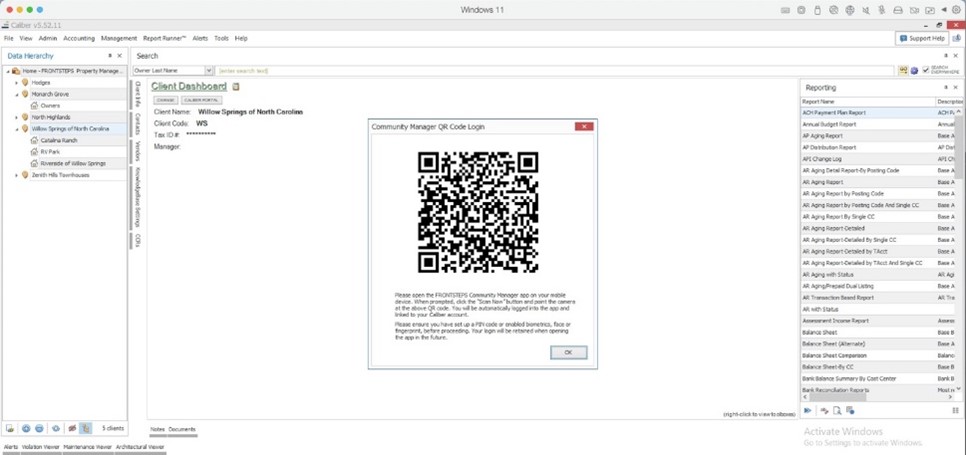Click the Client Dashboard heading link
This screenshot has height=455, width=966.
pyautogui.click(x=189, y=87)
